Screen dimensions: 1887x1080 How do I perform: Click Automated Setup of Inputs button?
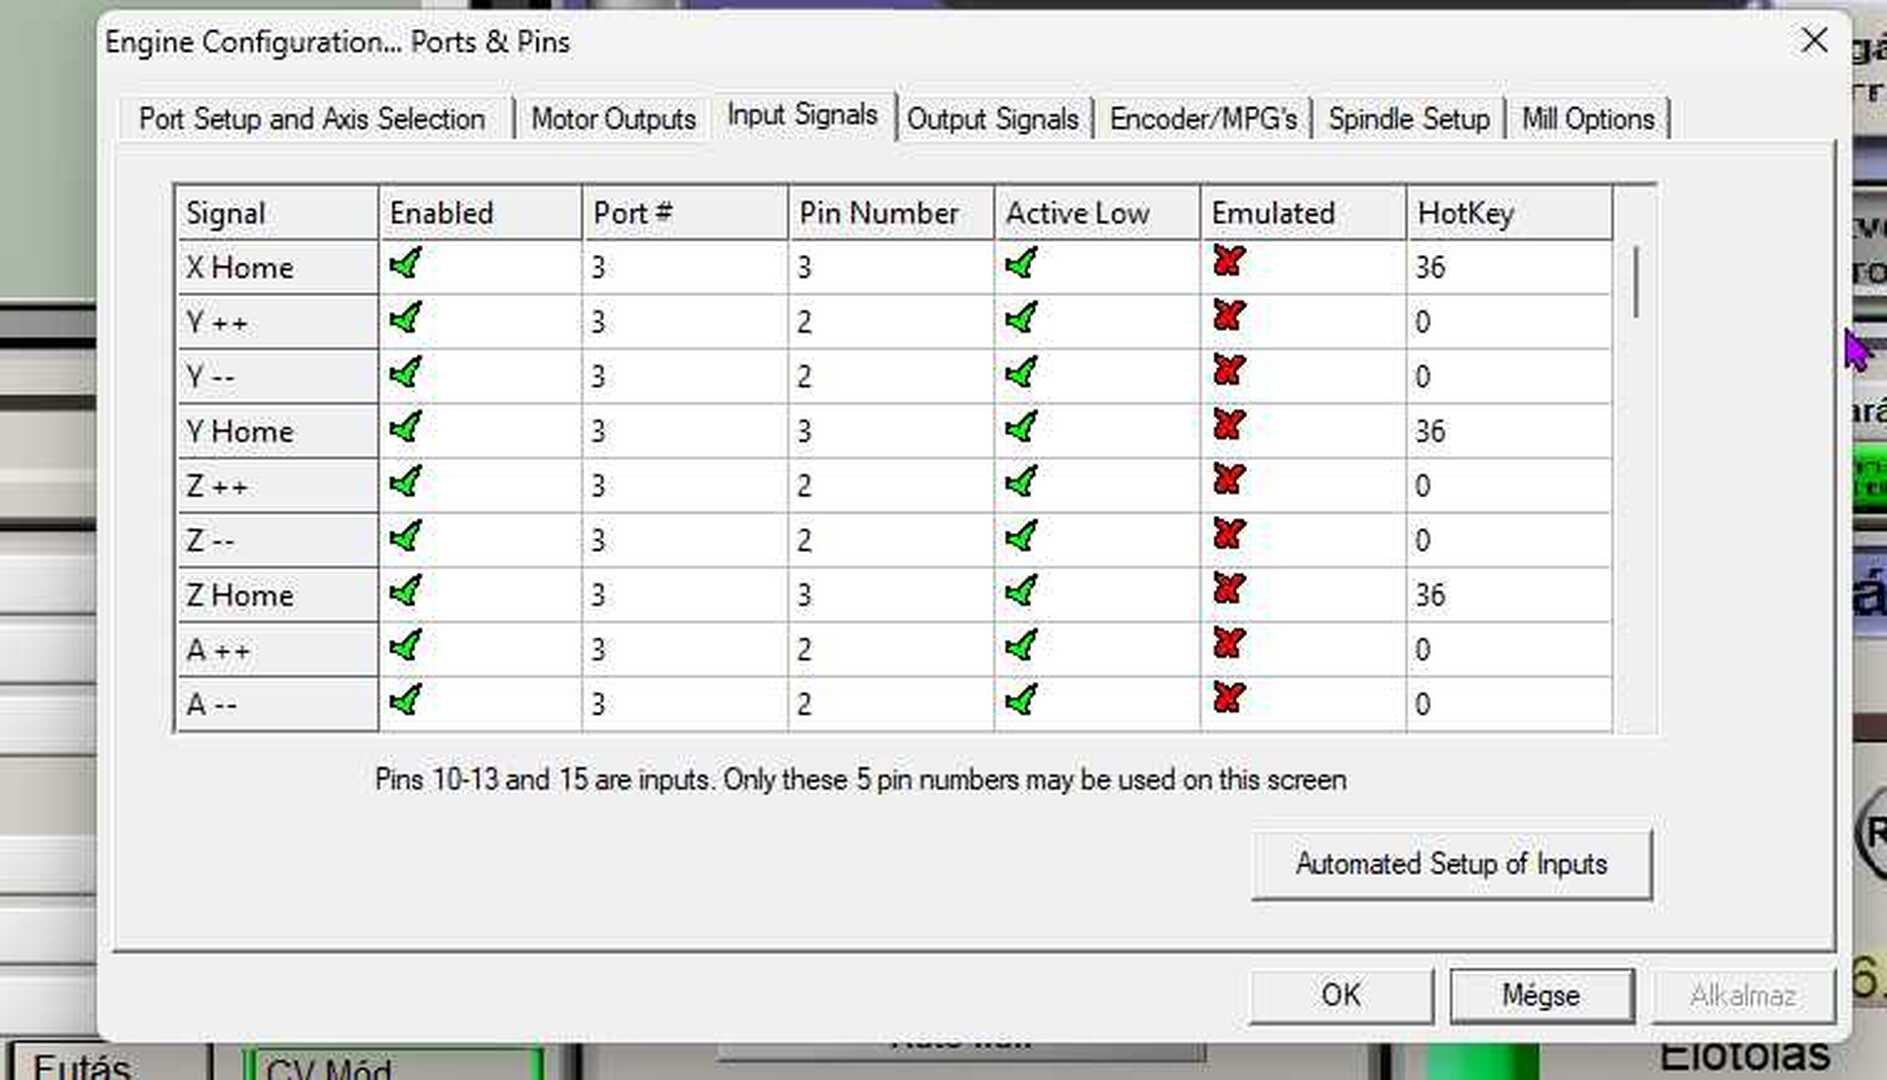[x=1451, y=864]
